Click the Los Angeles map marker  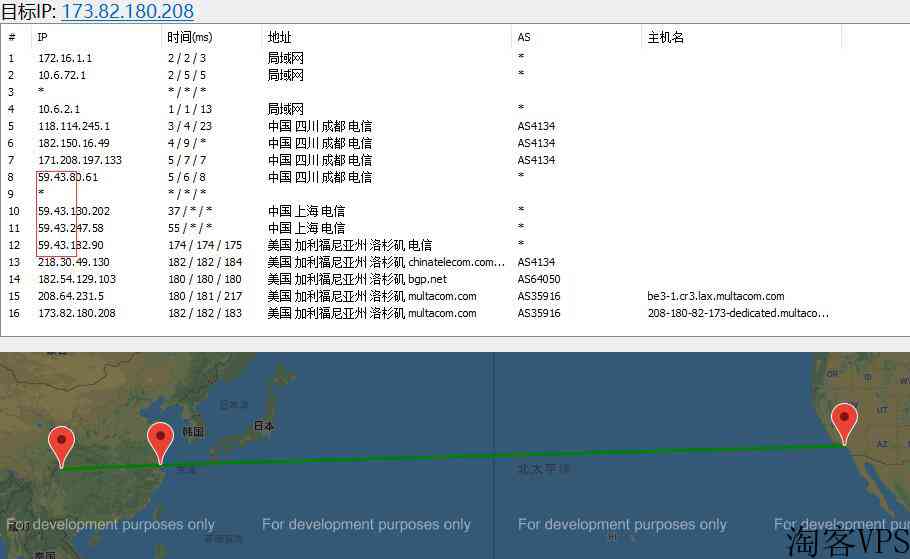pos(844,420)
